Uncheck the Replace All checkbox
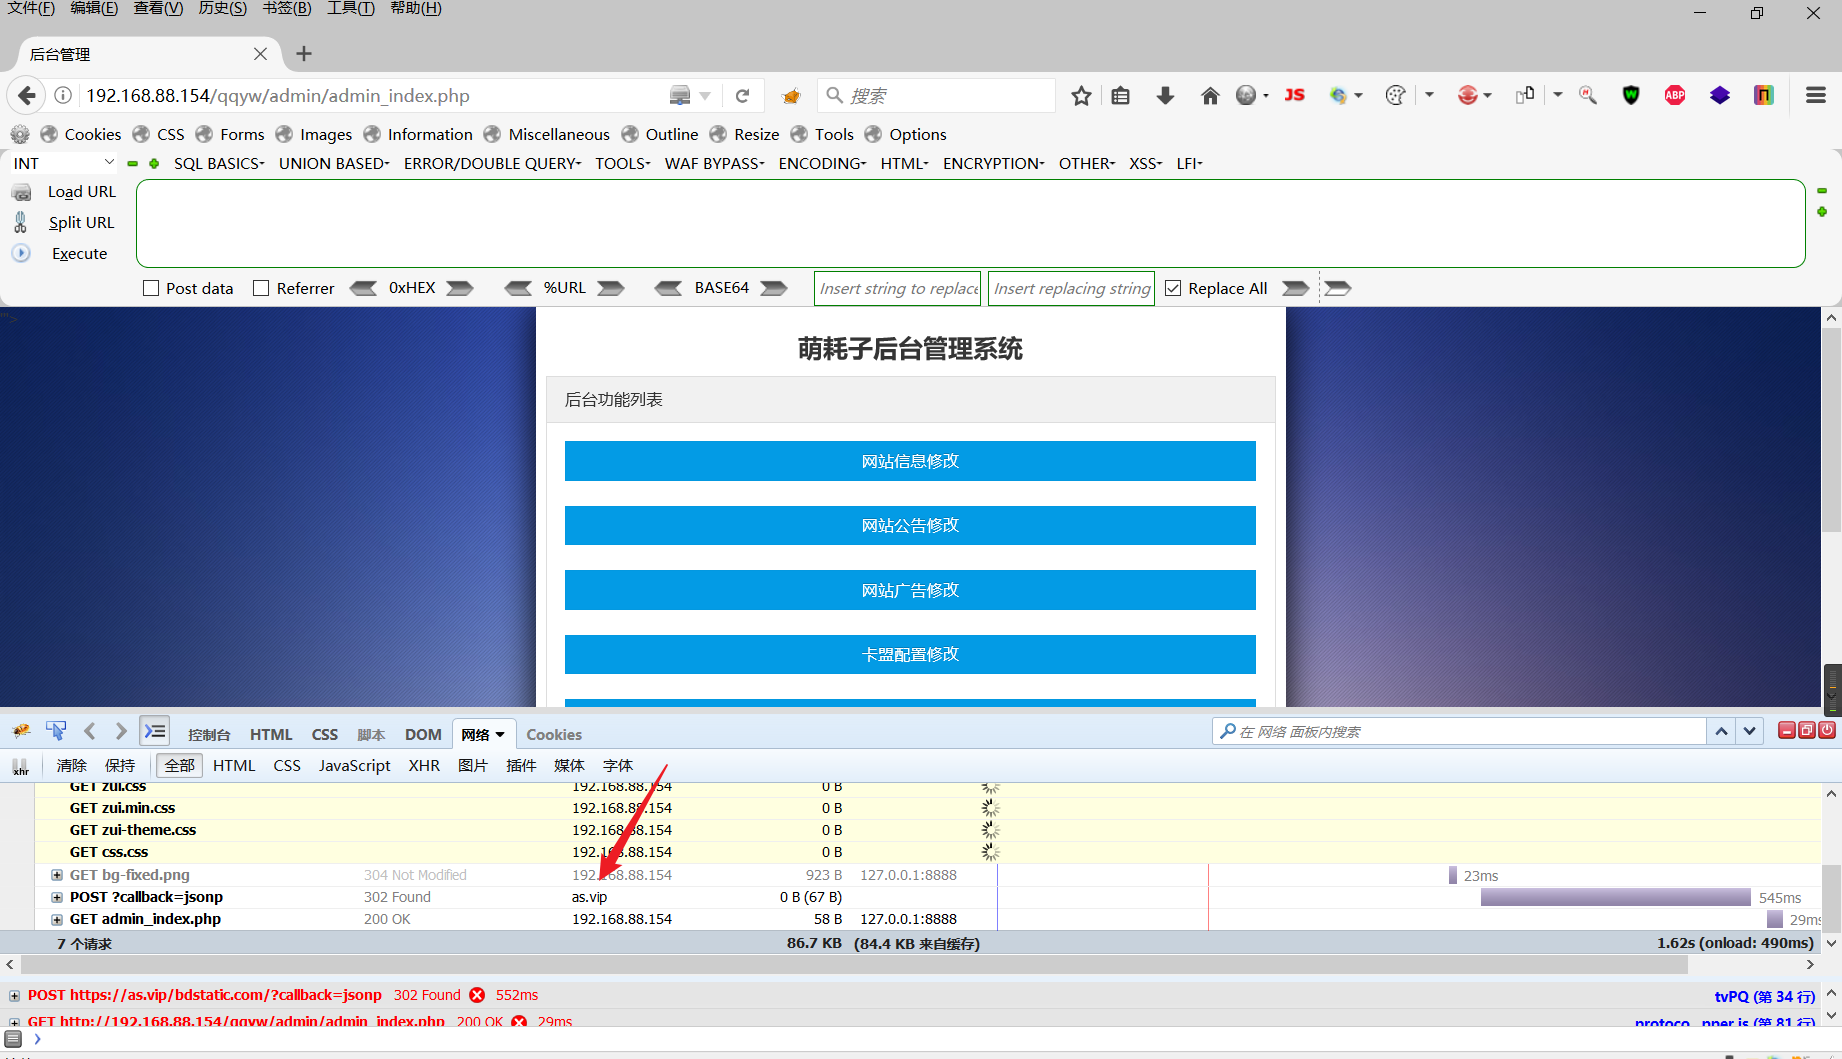This screenshot has width=1842, height=1059. 1173,288
